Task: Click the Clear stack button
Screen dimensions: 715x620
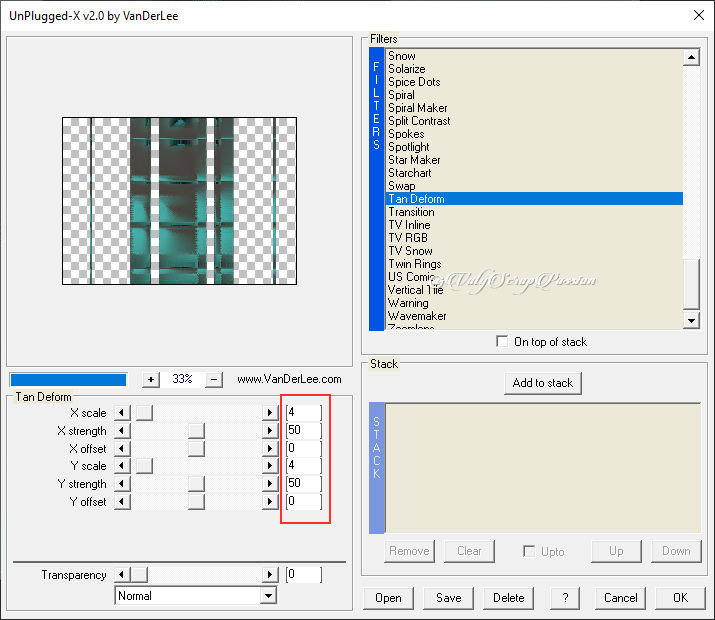Action: [469, 551]
